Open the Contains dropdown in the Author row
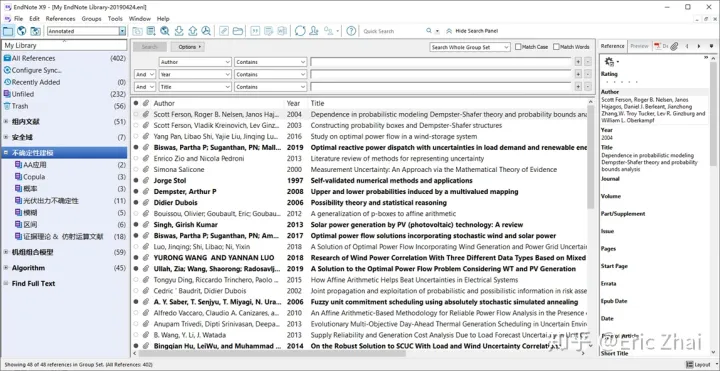This screenshot has height=371, width=720. tap(270, 62)
